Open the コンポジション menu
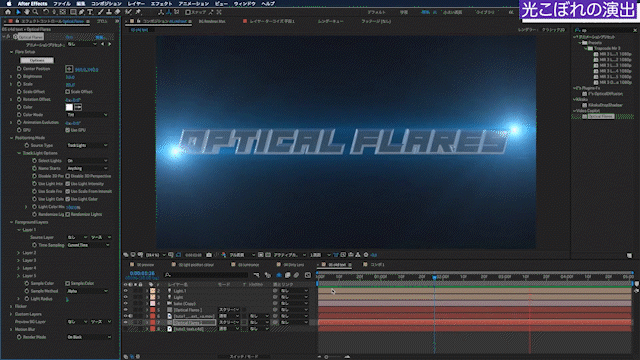The width and height of the screenshot is (640, 360). click(106, 3)
